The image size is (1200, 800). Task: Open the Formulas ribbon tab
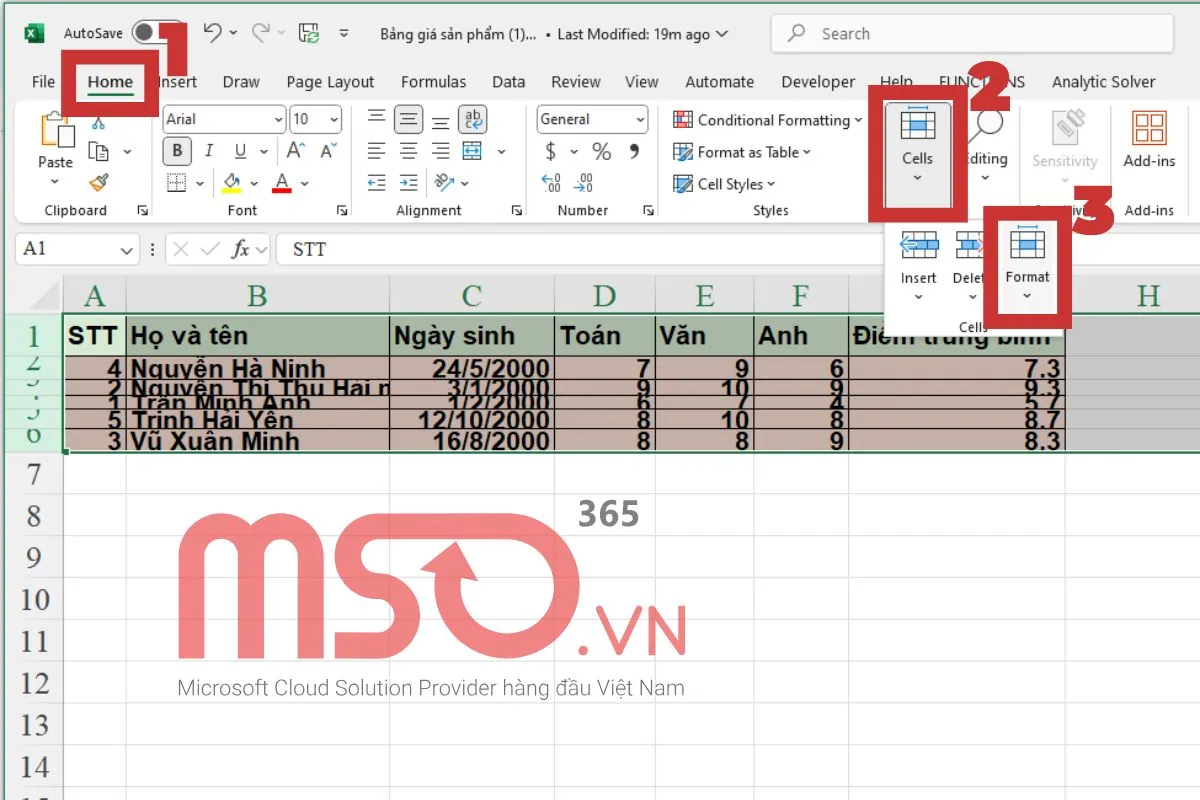click(433, 82)
